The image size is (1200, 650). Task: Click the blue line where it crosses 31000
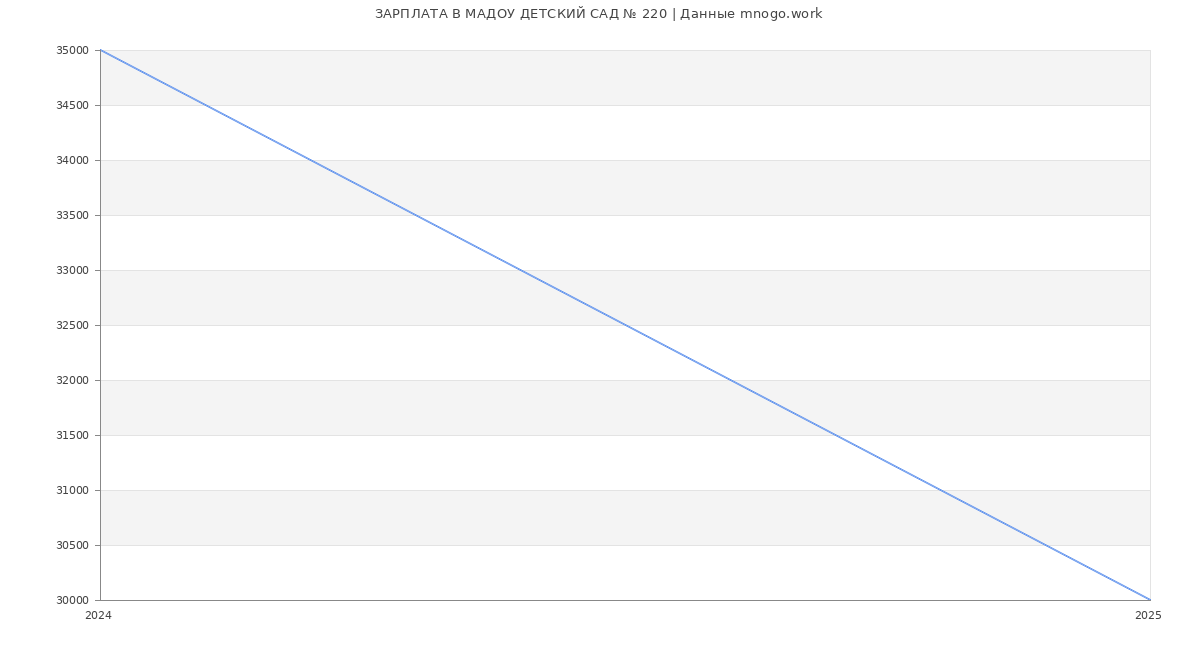[940, 490]
